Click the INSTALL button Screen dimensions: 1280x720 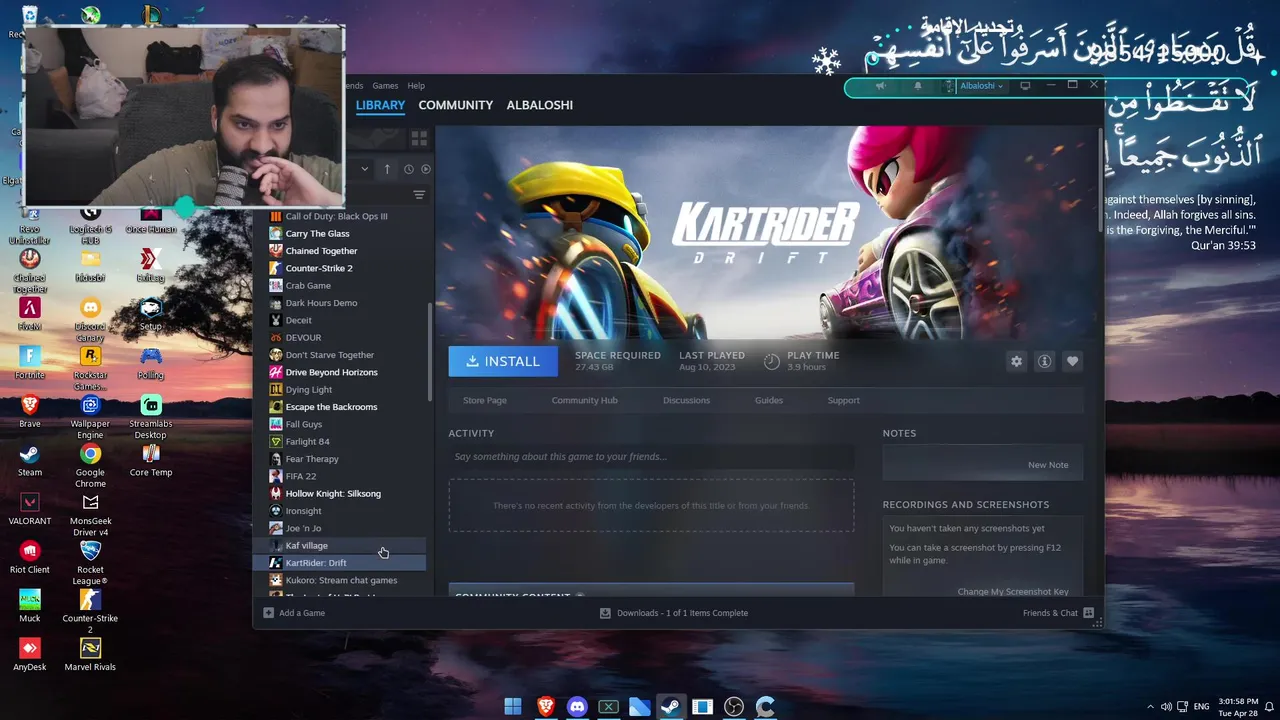coord(503,361)
